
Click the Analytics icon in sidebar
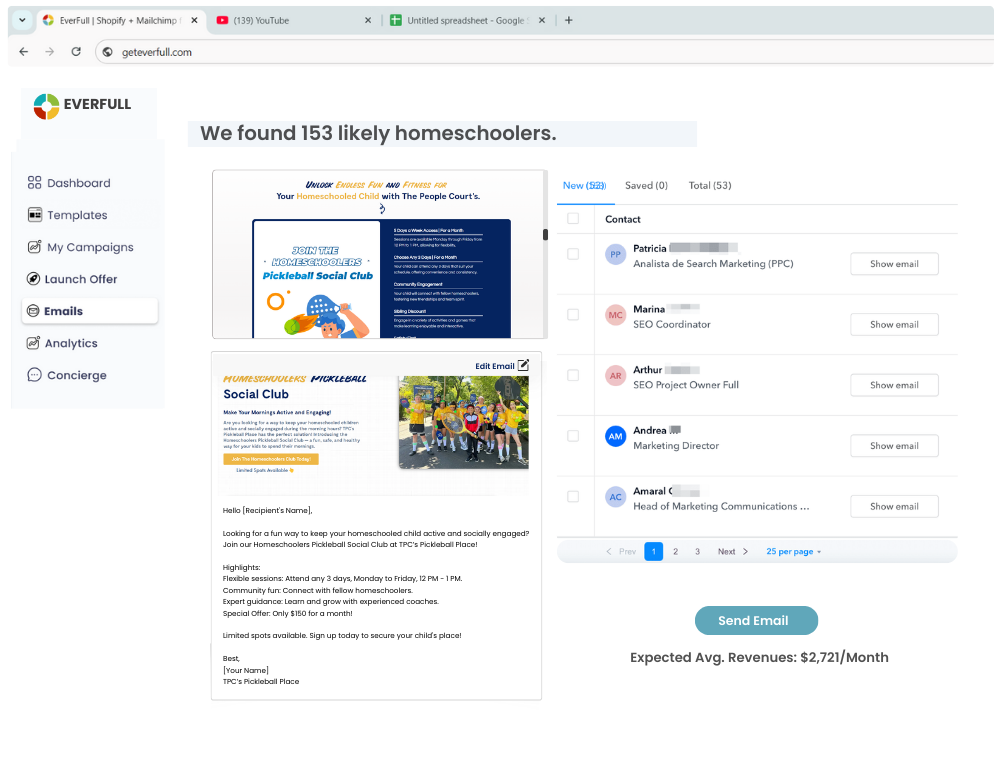[x=33, y=342]
